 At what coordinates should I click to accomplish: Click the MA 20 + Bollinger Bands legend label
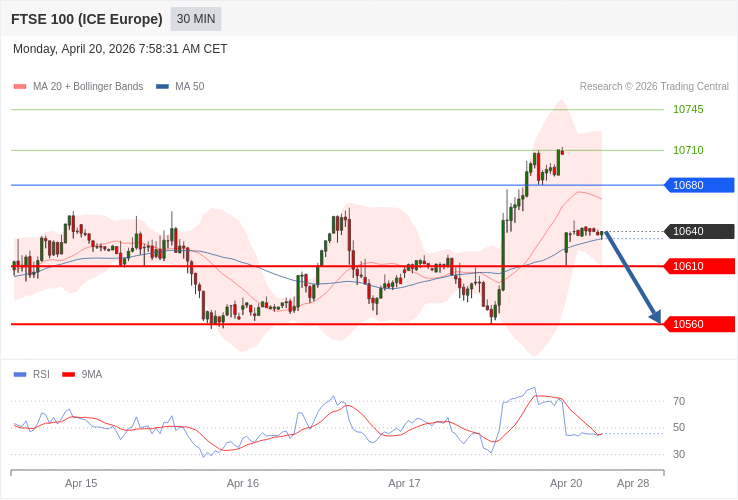[x=88, y=87]
